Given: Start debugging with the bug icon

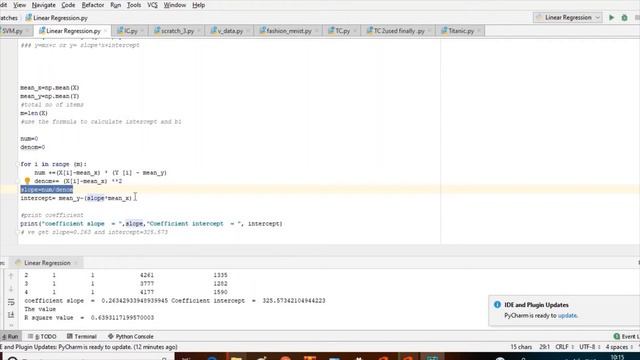Looking at the screenshot, I should coord(624,18).
